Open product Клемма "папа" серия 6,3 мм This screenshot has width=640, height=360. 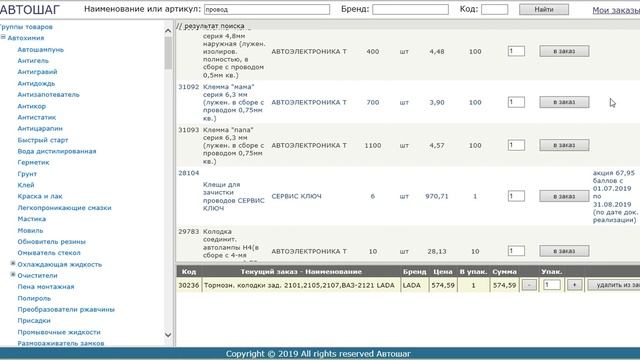tap(233, 145)
